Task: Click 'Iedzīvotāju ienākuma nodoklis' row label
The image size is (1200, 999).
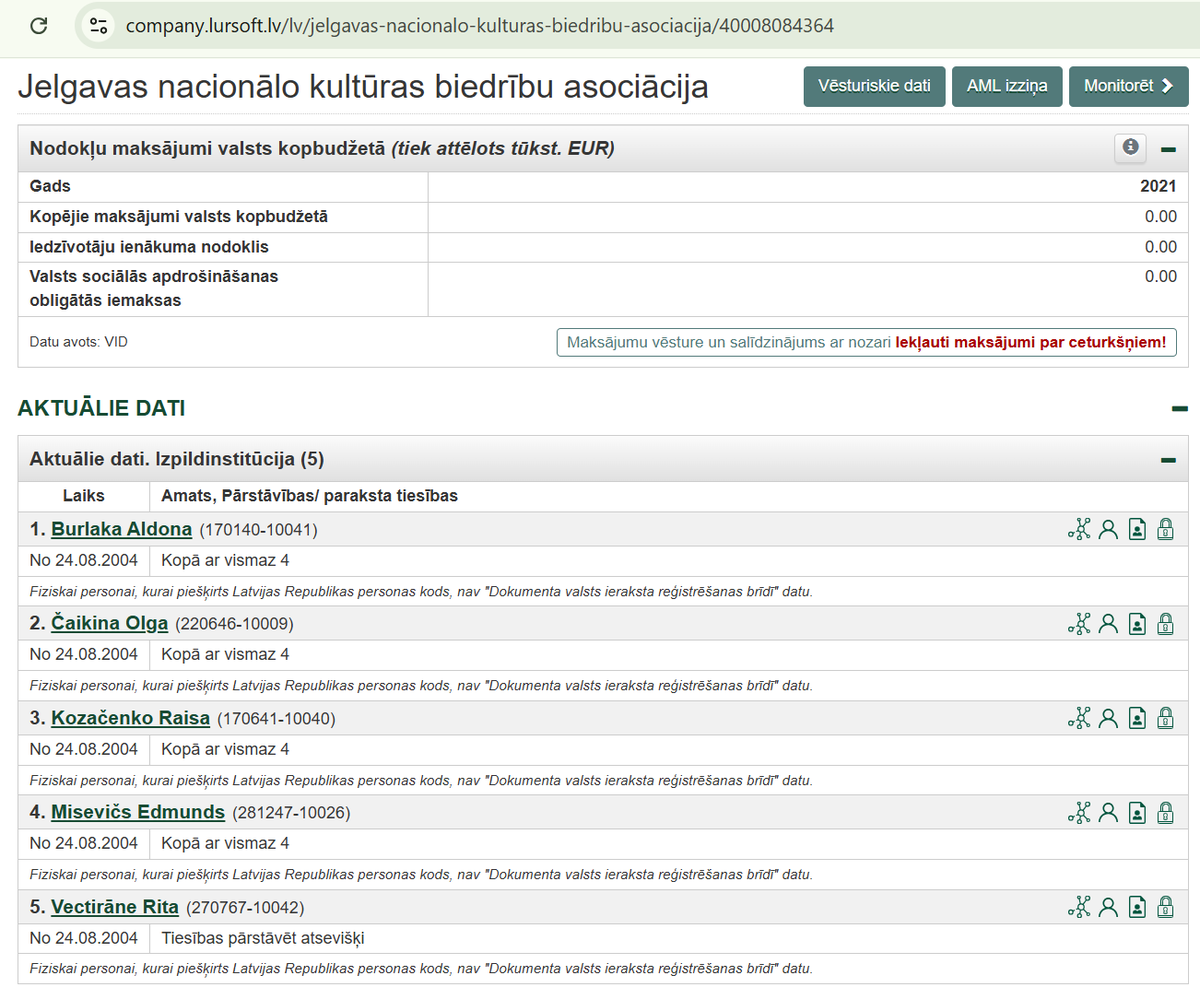Action: (x=149, y=247)
